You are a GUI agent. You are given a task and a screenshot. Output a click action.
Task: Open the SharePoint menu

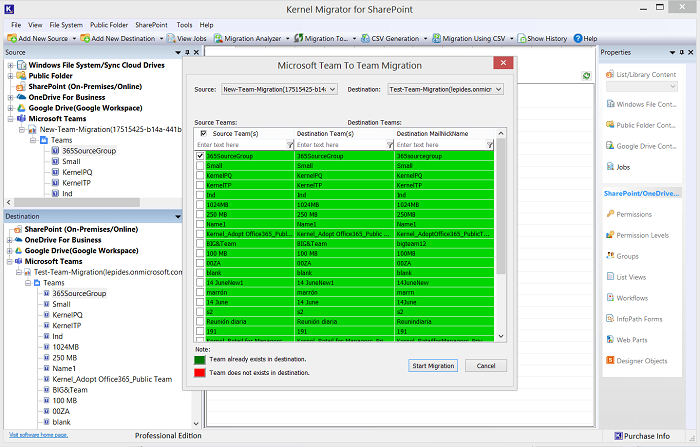tap(151, 24)
